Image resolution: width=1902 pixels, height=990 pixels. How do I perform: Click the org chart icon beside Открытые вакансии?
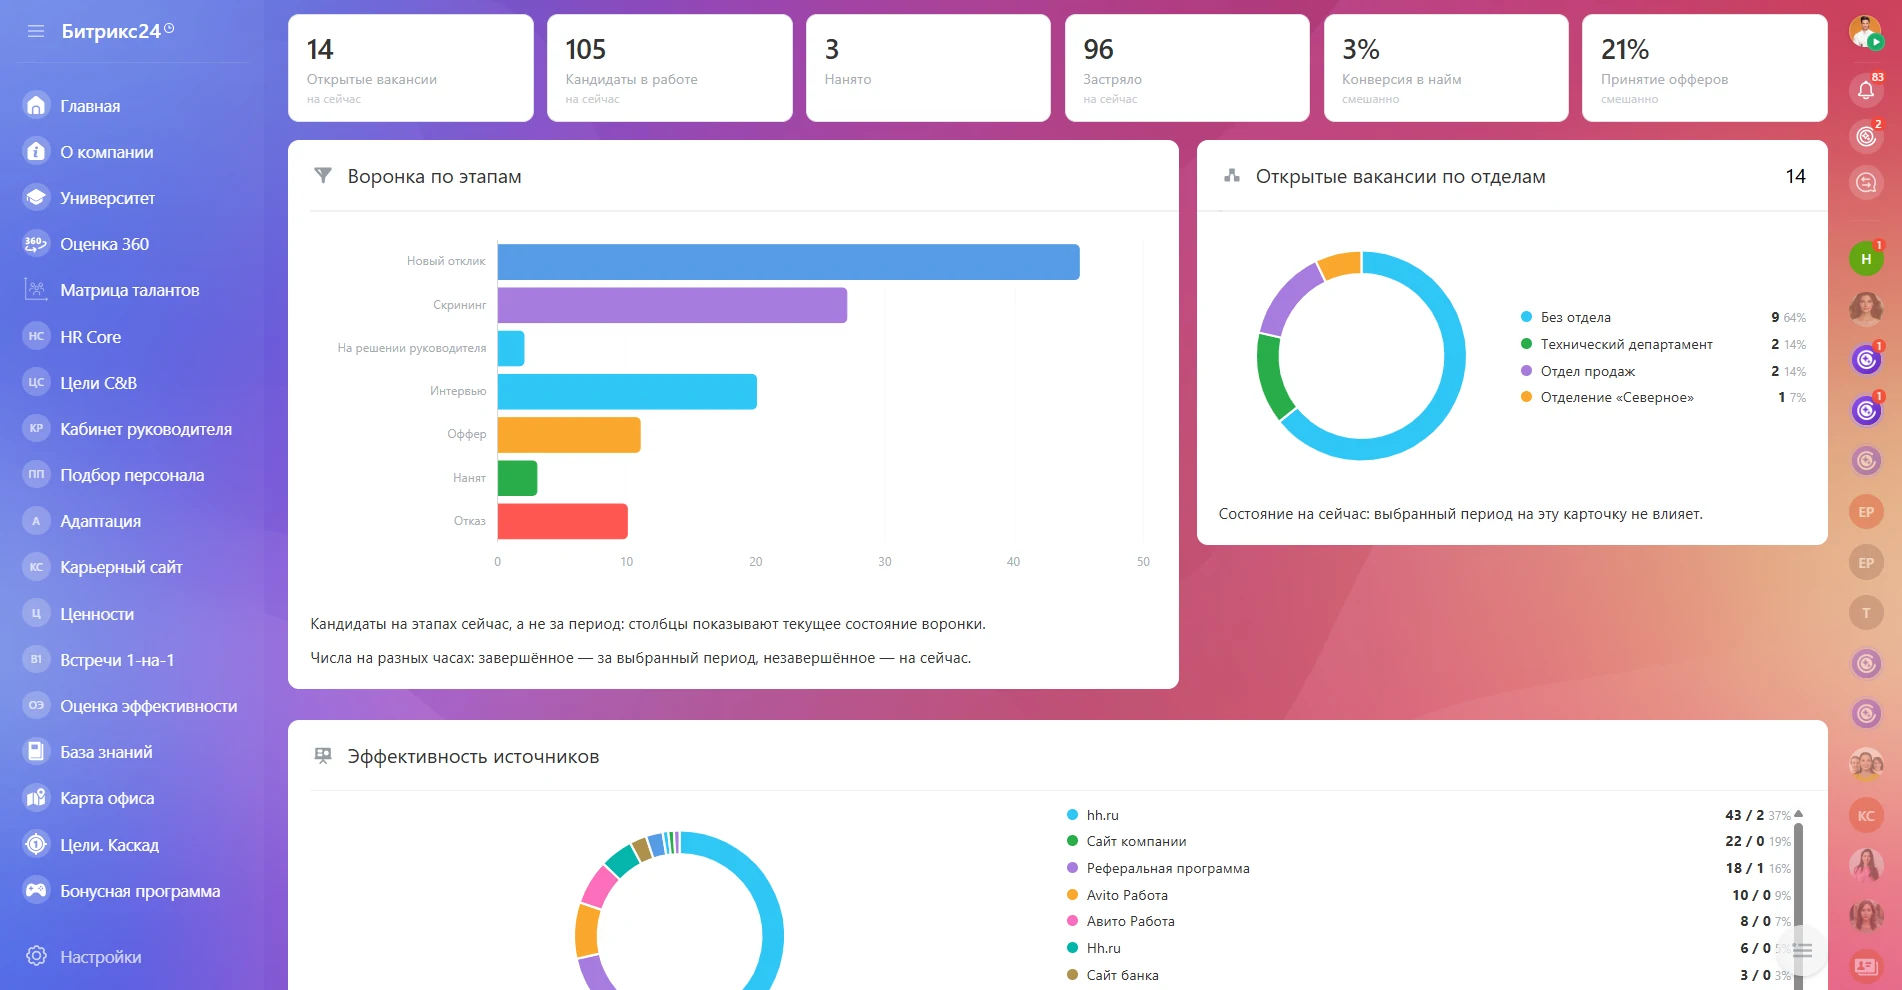pyautogui.click(x=1232, y=176)
